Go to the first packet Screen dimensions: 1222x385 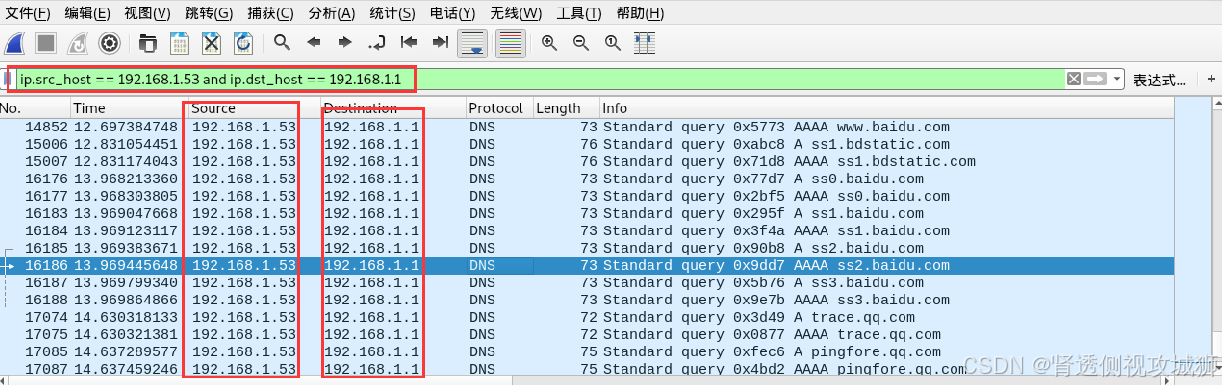pos(408,42)
